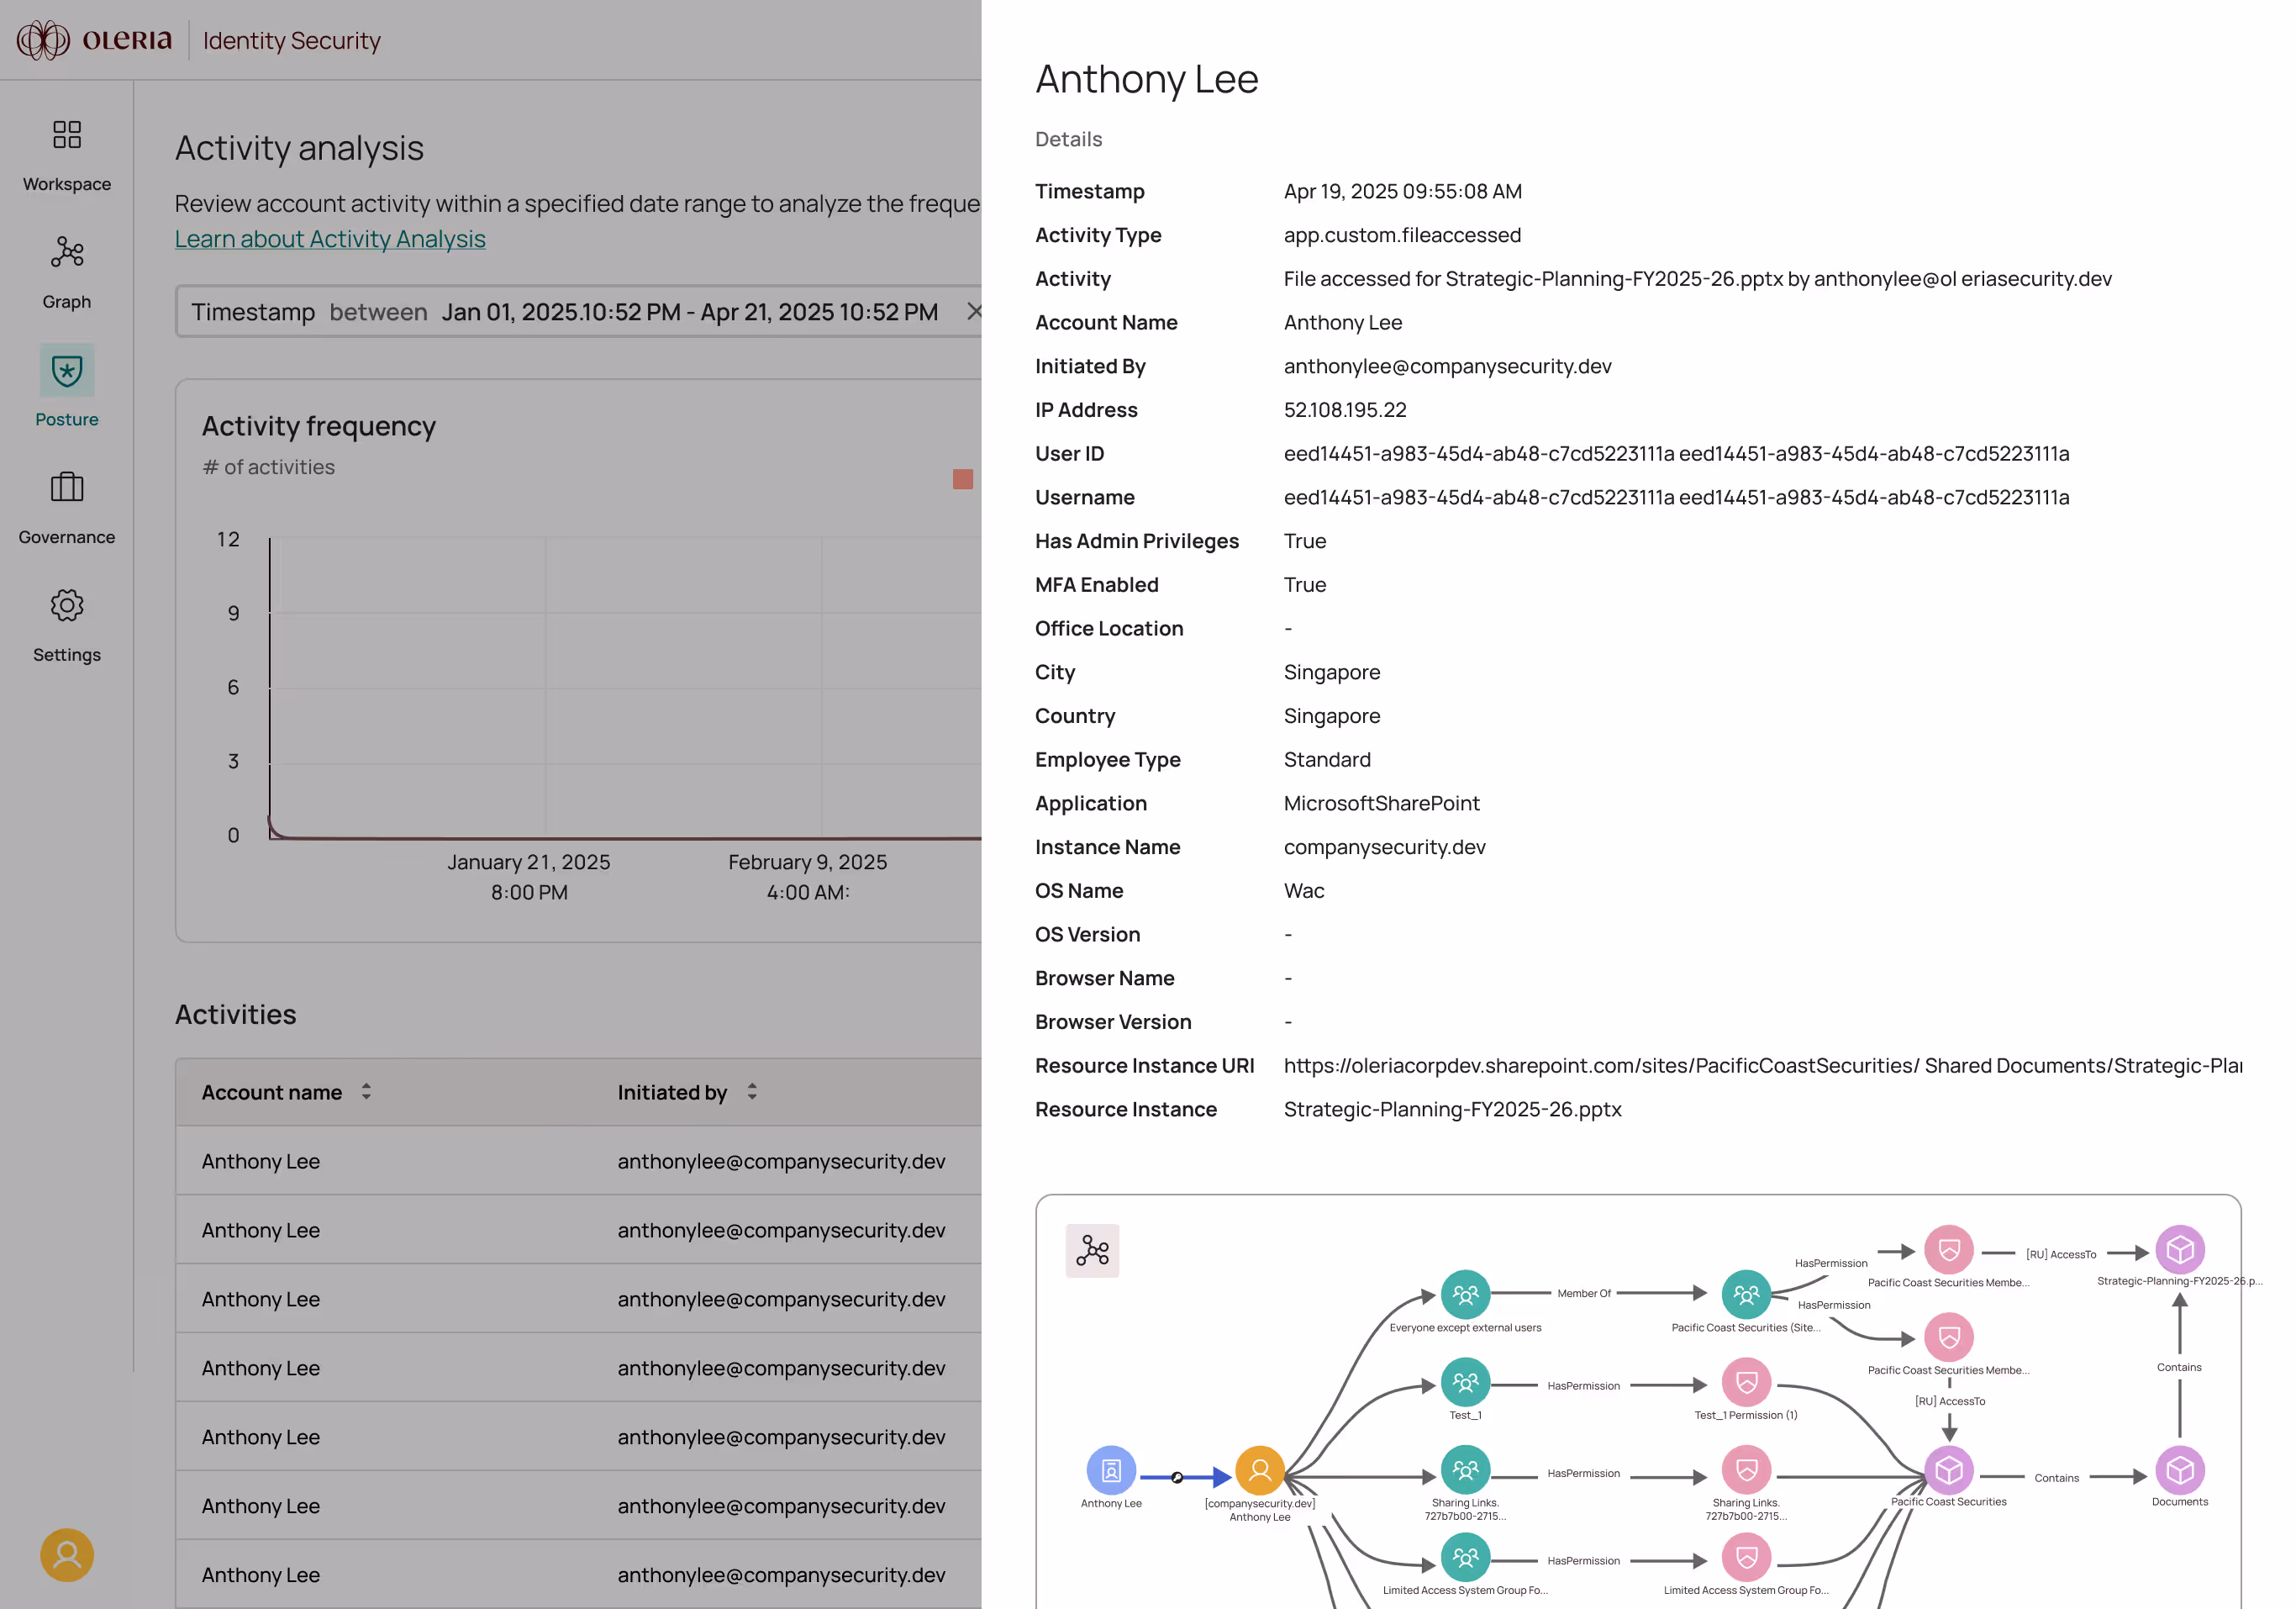This screenshot has height=1609, width=2296.
Task: Click the Documents folder node
Action: click(2179, 1470)
